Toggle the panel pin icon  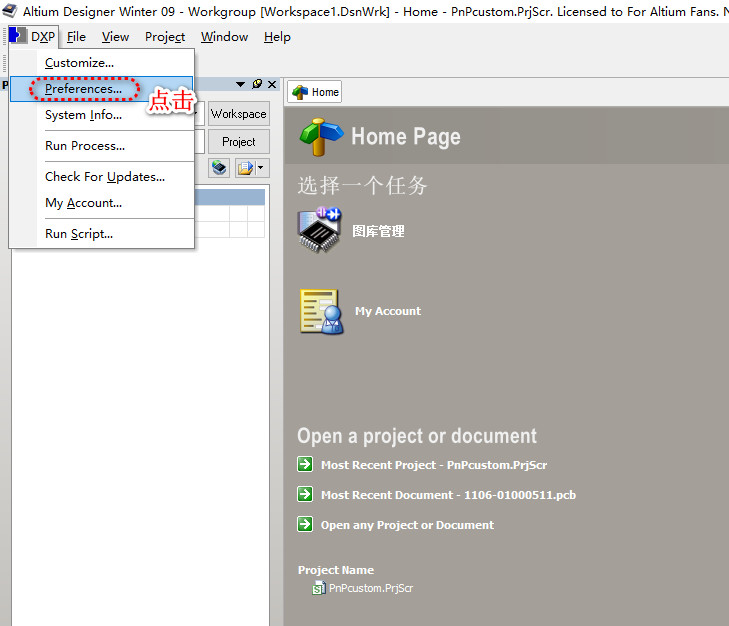257,85
